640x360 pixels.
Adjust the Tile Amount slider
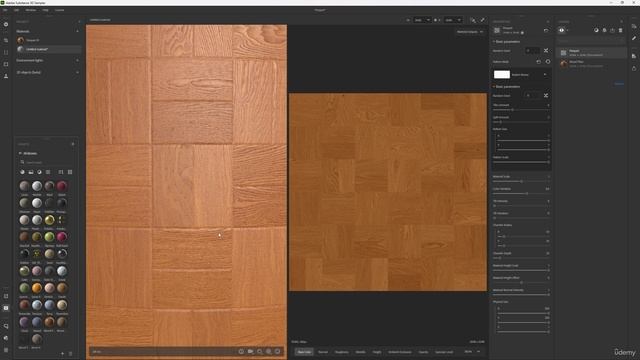point(521,110)
